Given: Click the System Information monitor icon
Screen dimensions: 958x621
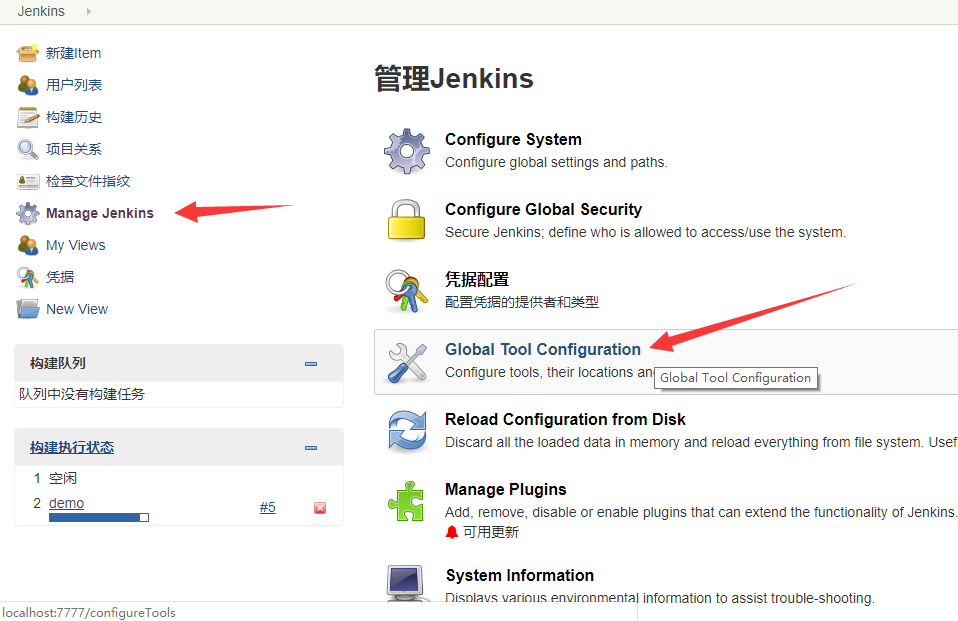Looking at the screenshot, I should [x=405, y=583].
